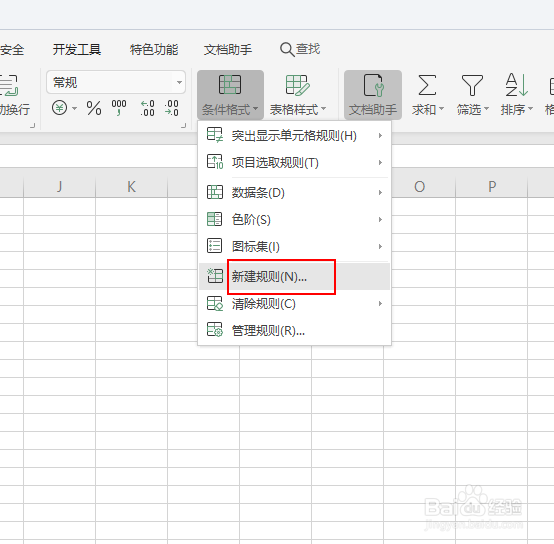Expand the 数据条 submenu arrow
Screen dimensions: 554x544
[x=380, y=193]
